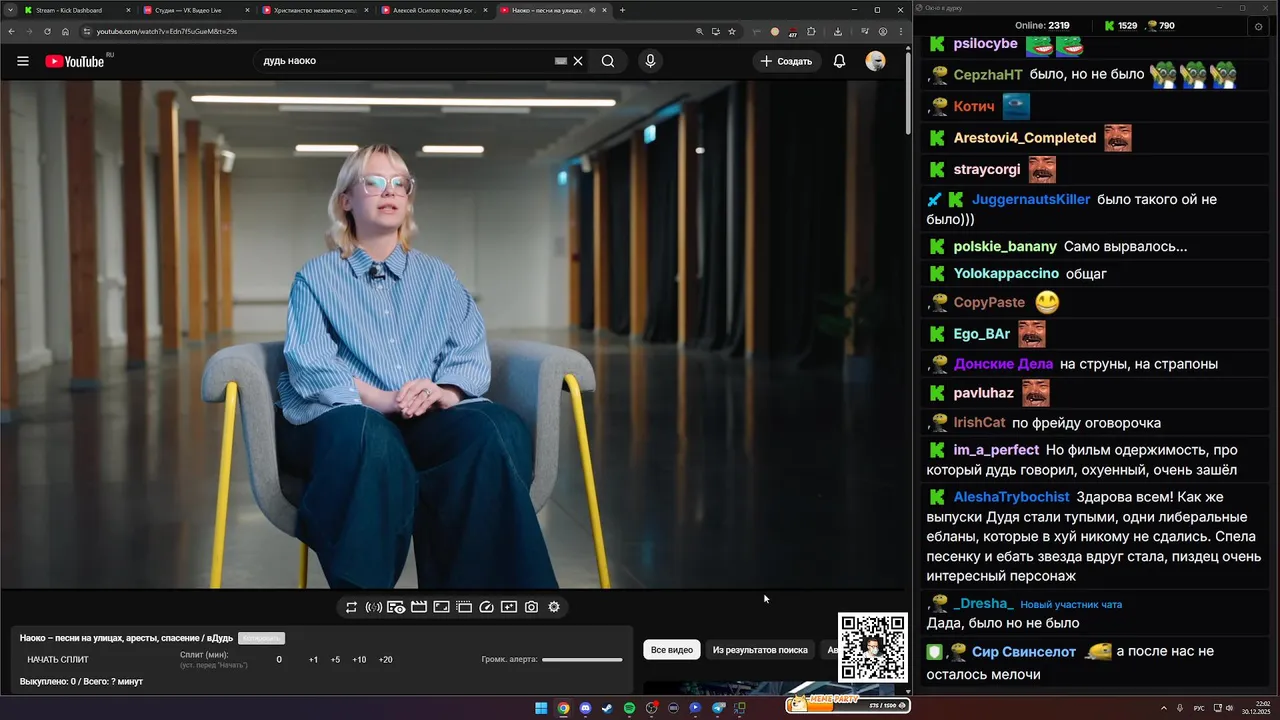Open browser downloads
This screenshot has height=720, width=1280.
tap(838, 31)
